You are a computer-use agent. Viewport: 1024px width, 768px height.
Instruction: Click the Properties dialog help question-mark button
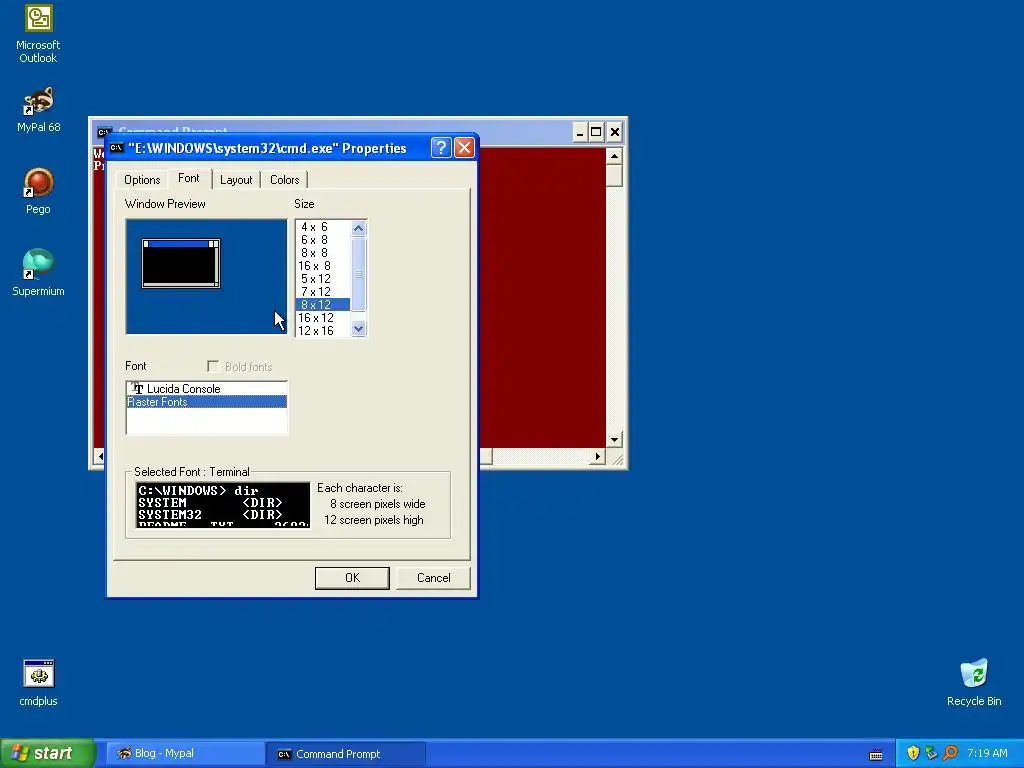point(441,148)
